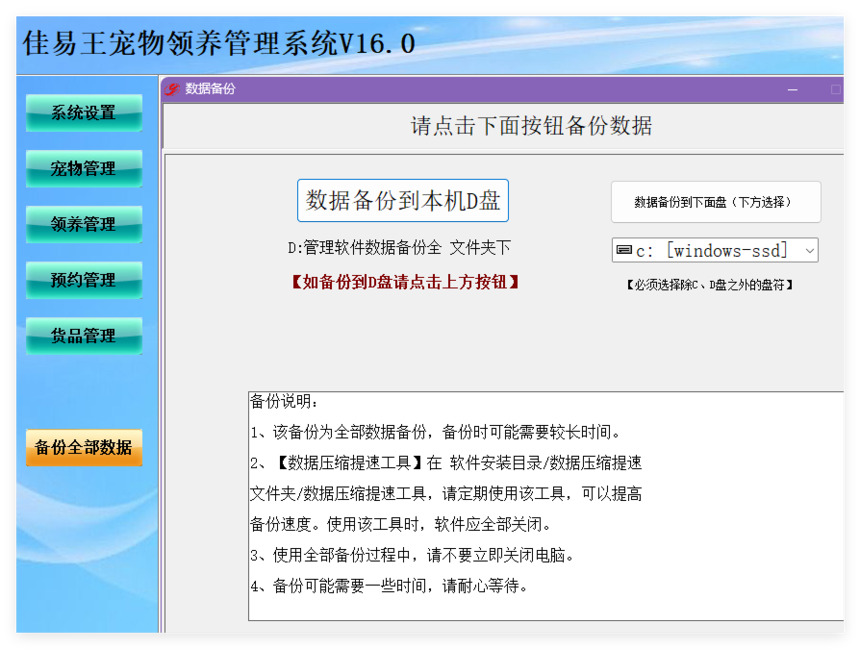Click the text 请点击下面按钮备份数据
Image resolution: width=860 pixels, height=649 pixels.
click(531, 126)
